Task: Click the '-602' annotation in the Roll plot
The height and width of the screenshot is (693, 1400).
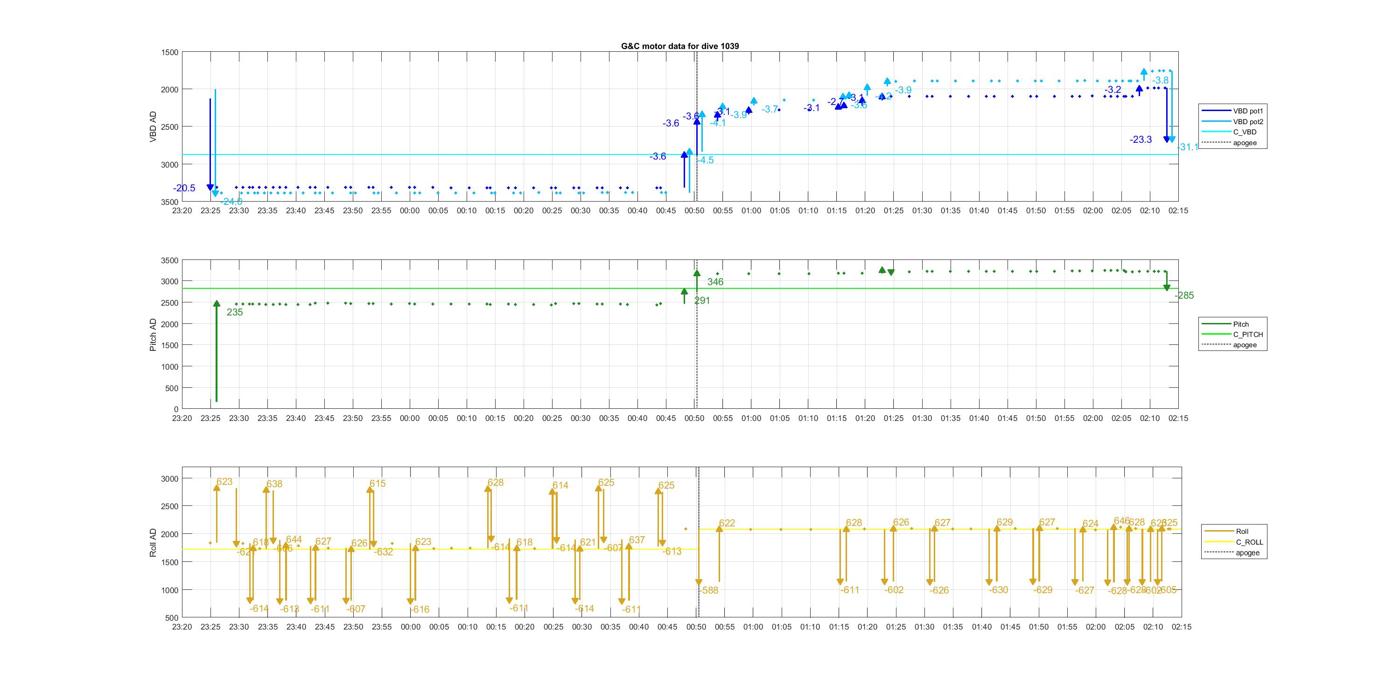Action: point(894,590)
